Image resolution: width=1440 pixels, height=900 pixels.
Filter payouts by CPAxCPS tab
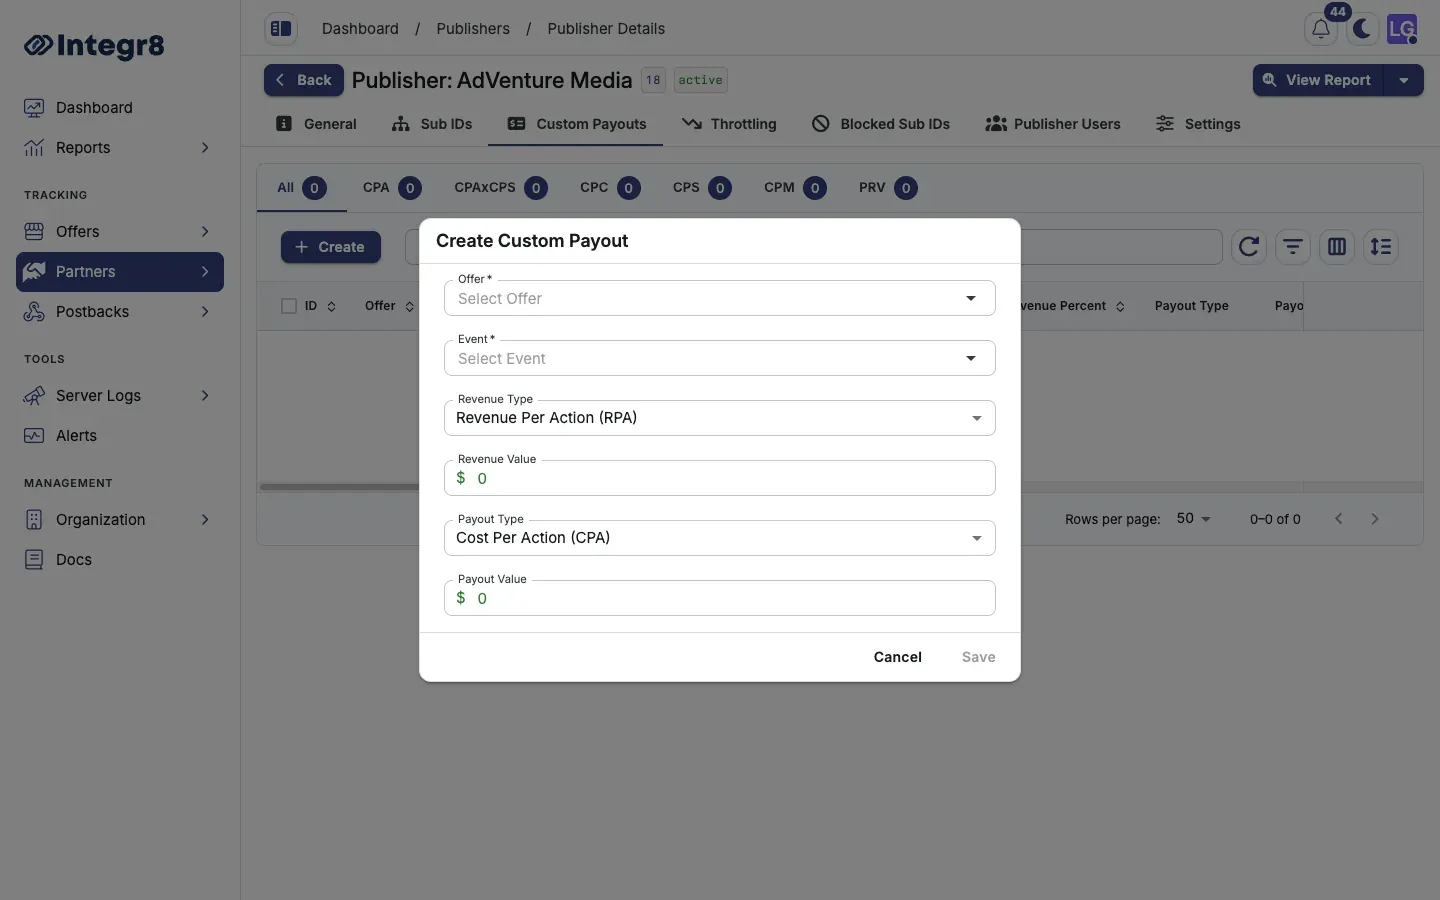[x=501, y=188]
